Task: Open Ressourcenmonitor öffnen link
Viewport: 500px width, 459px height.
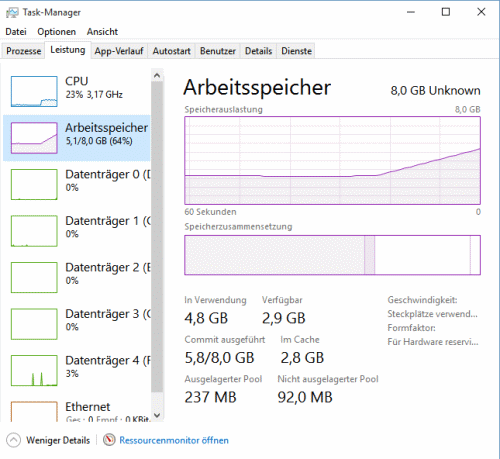Action: [x=174, y=440]
